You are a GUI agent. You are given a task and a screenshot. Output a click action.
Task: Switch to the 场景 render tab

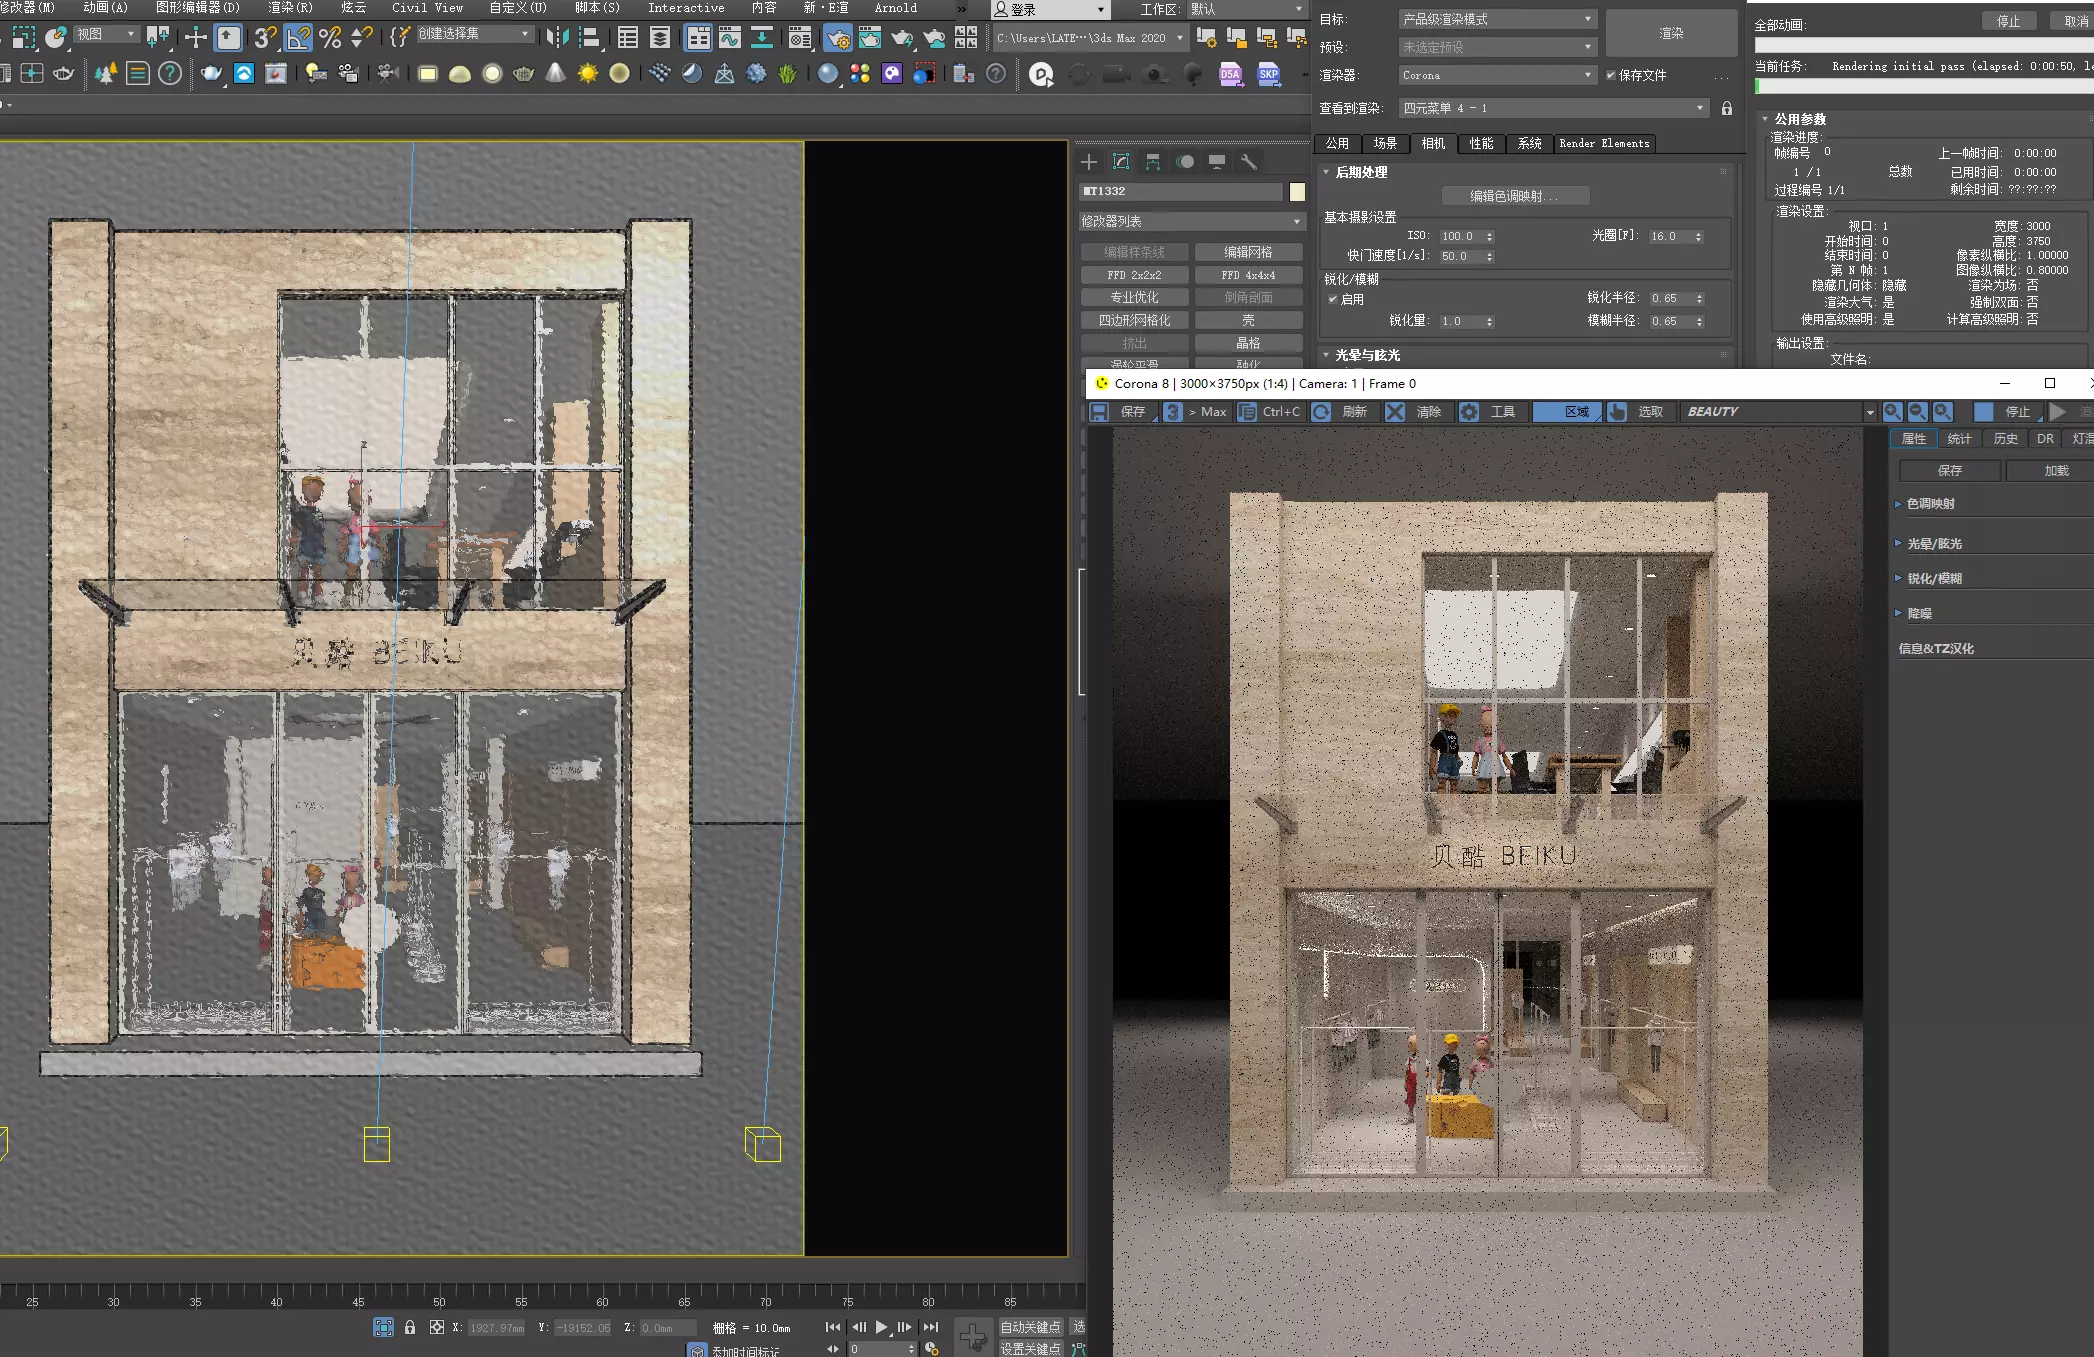tap(1384, 144)
